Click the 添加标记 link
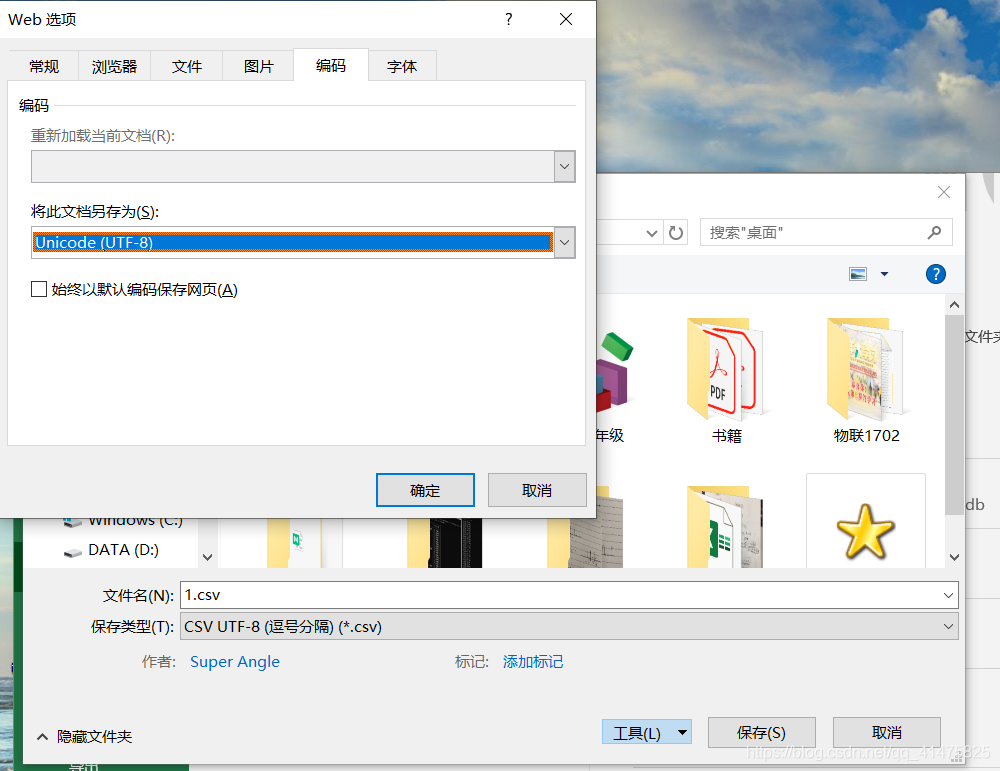 [x=533, y=661]
